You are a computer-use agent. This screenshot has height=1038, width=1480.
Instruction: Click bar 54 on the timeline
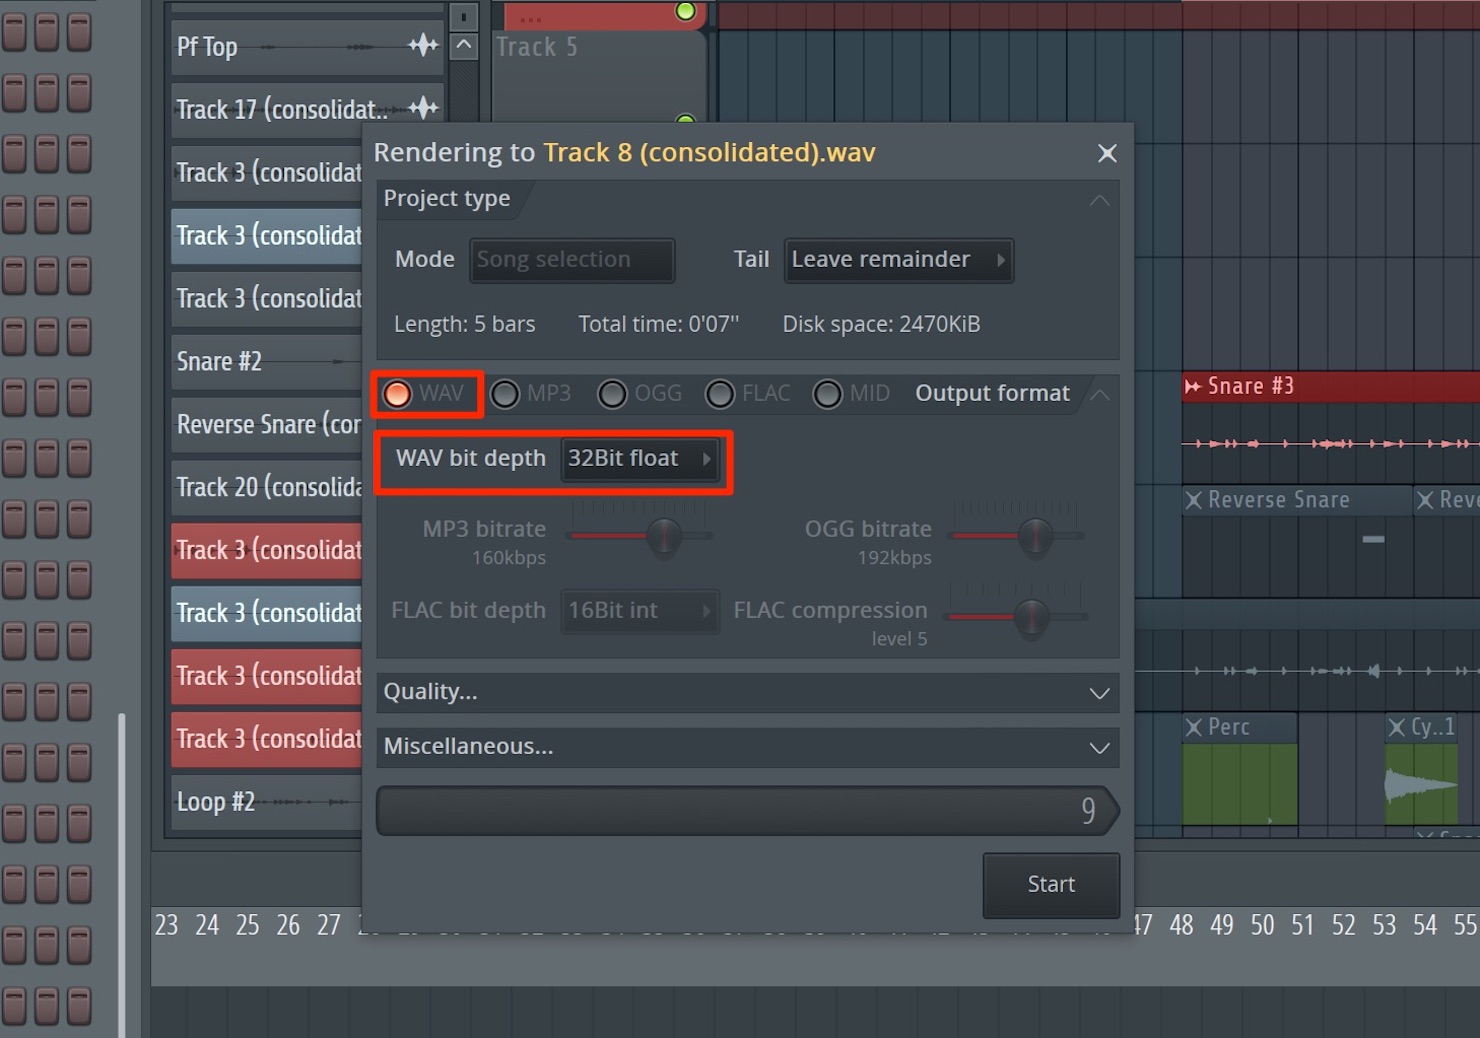coord(1425,926)
